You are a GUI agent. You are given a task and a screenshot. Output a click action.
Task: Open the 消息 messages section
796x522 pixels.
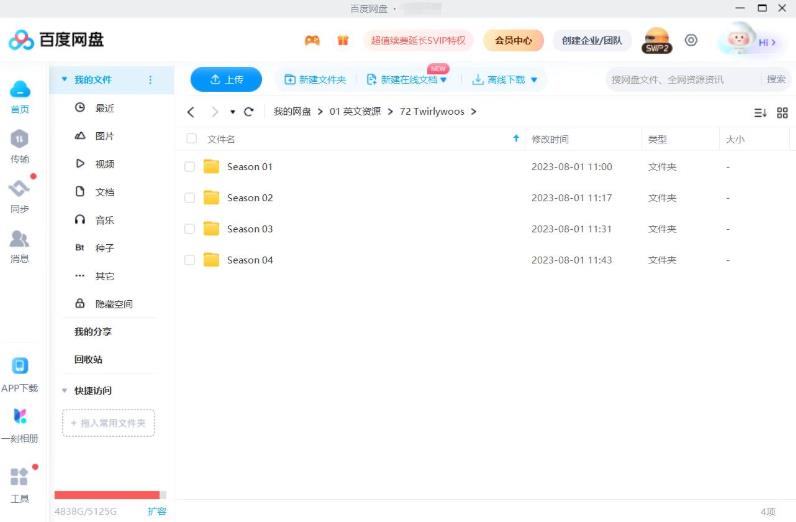tap(19, 239)
